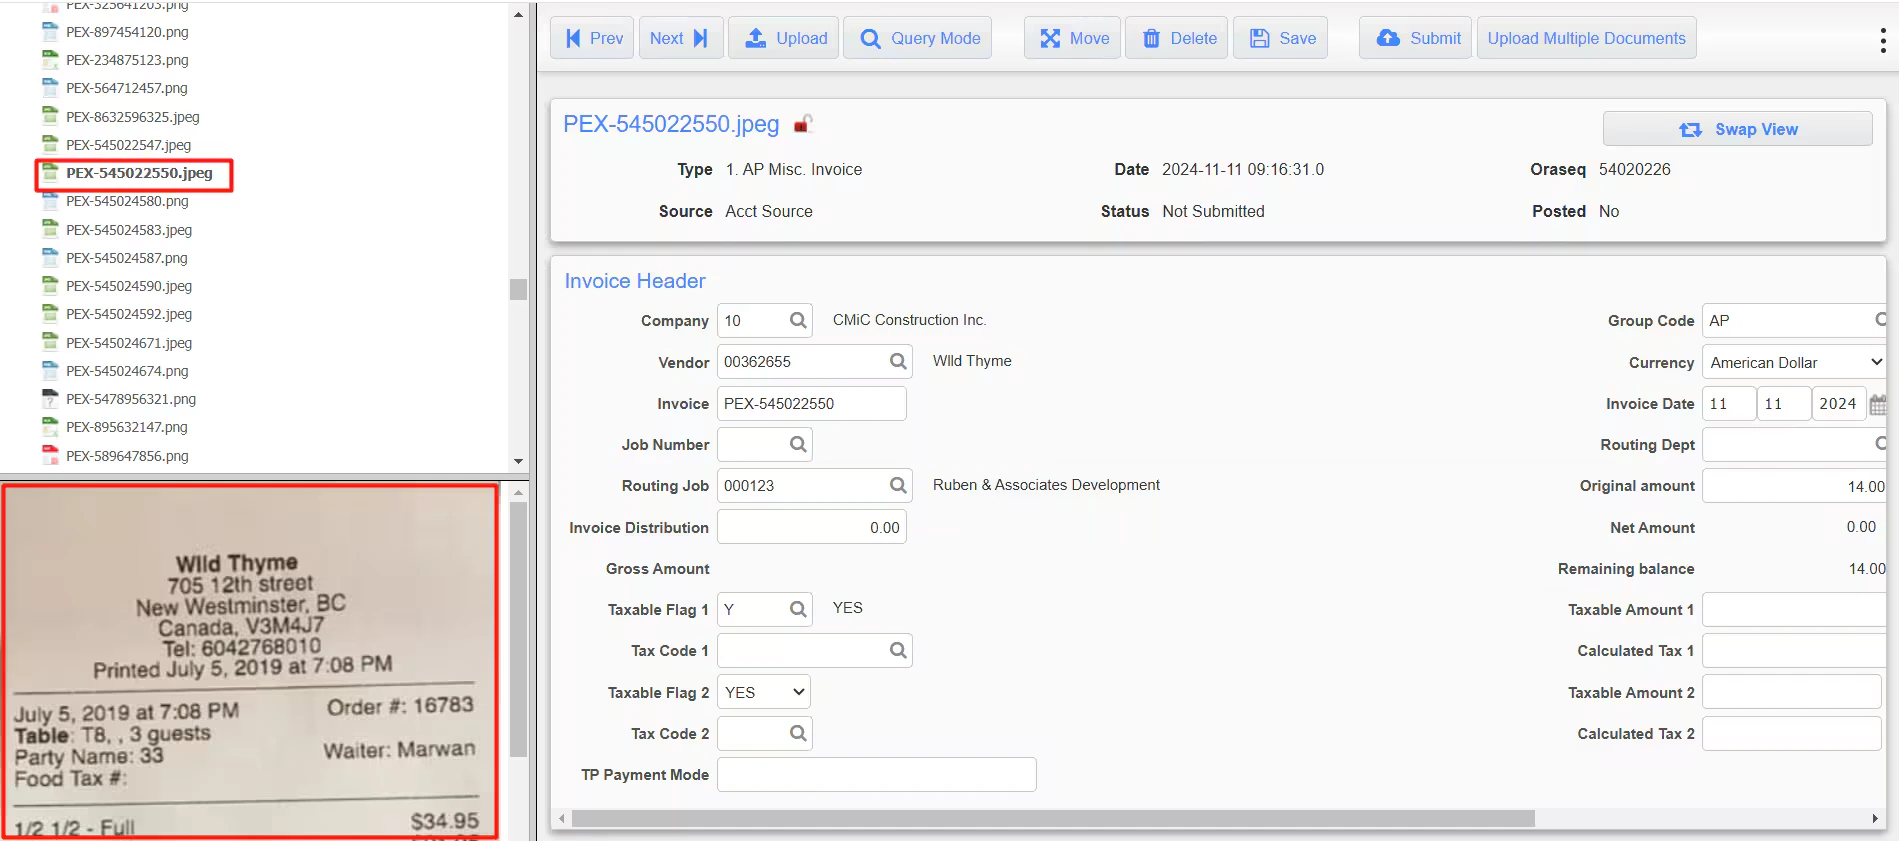
Task: Click the Vendor code input field
Action: coord(801,362)
